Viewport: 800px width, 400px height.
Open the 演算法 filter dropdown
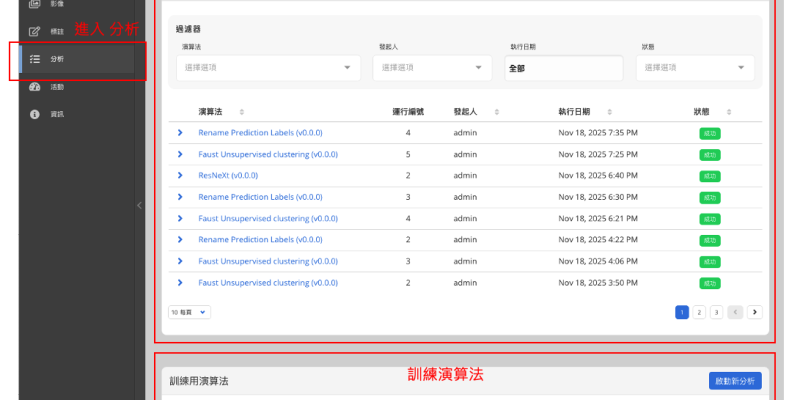coord(270,67)
